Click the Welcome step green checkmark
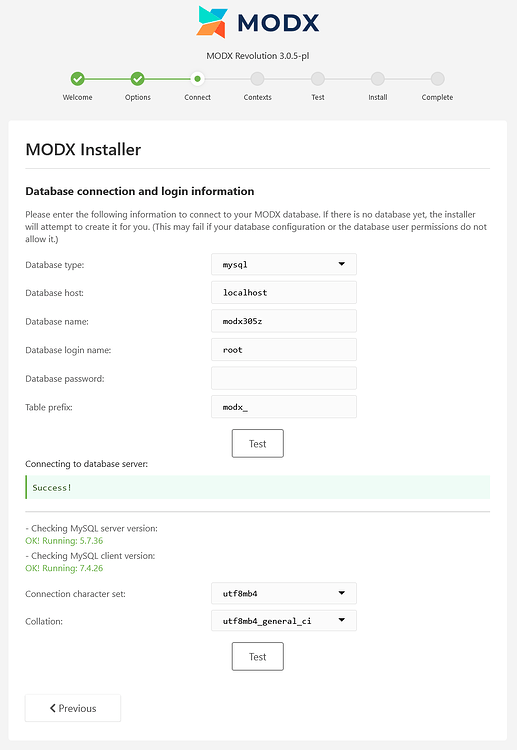This screenshot has height=750, width=517. pos(77,78)
